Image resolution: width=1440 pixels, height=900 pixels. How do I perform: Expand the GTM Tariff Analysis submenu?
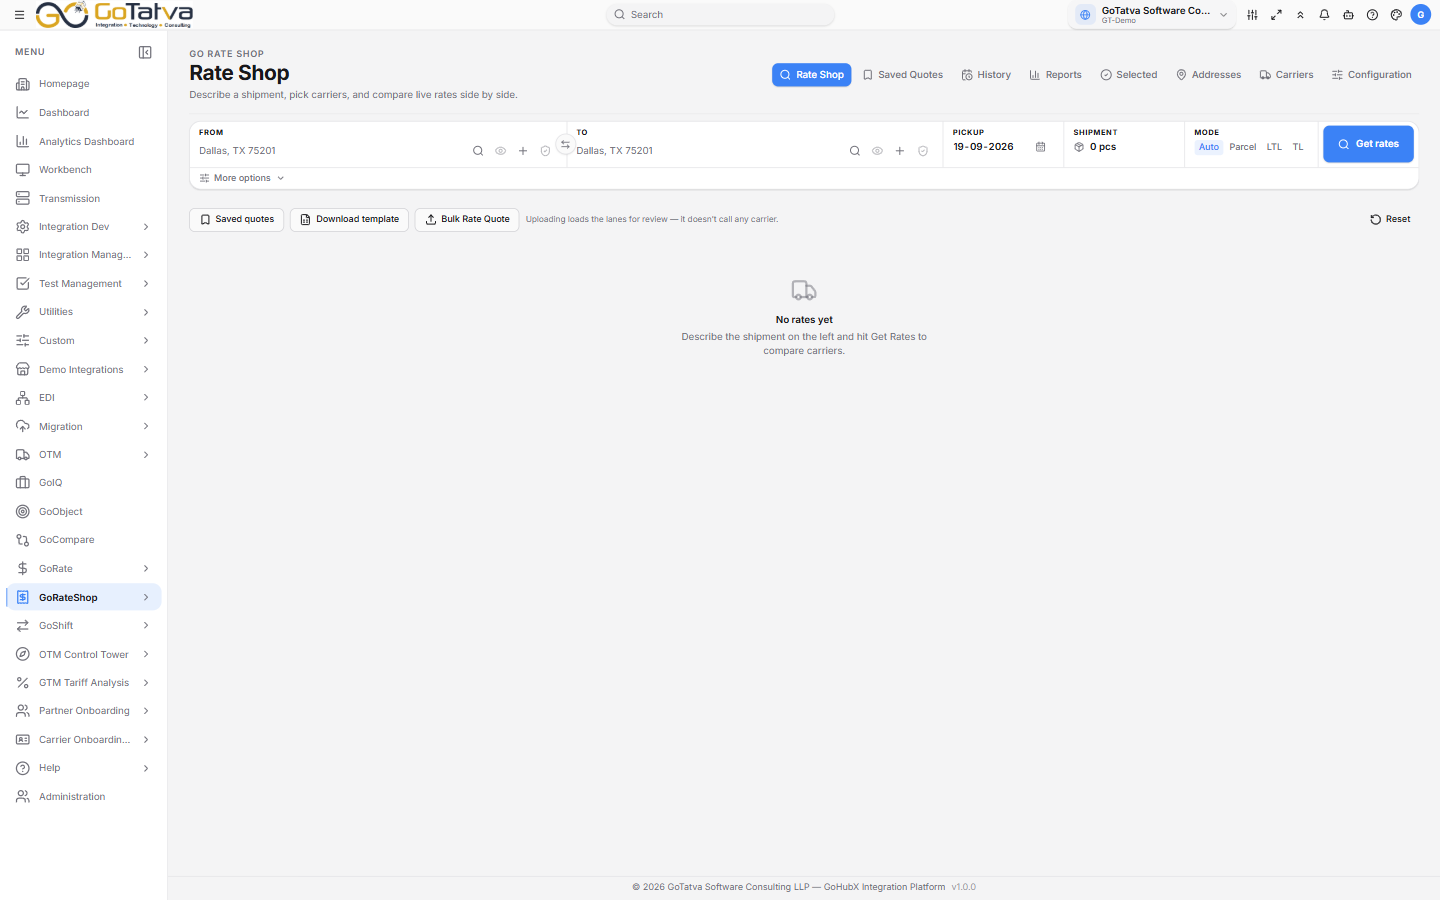tap(84, 683)
